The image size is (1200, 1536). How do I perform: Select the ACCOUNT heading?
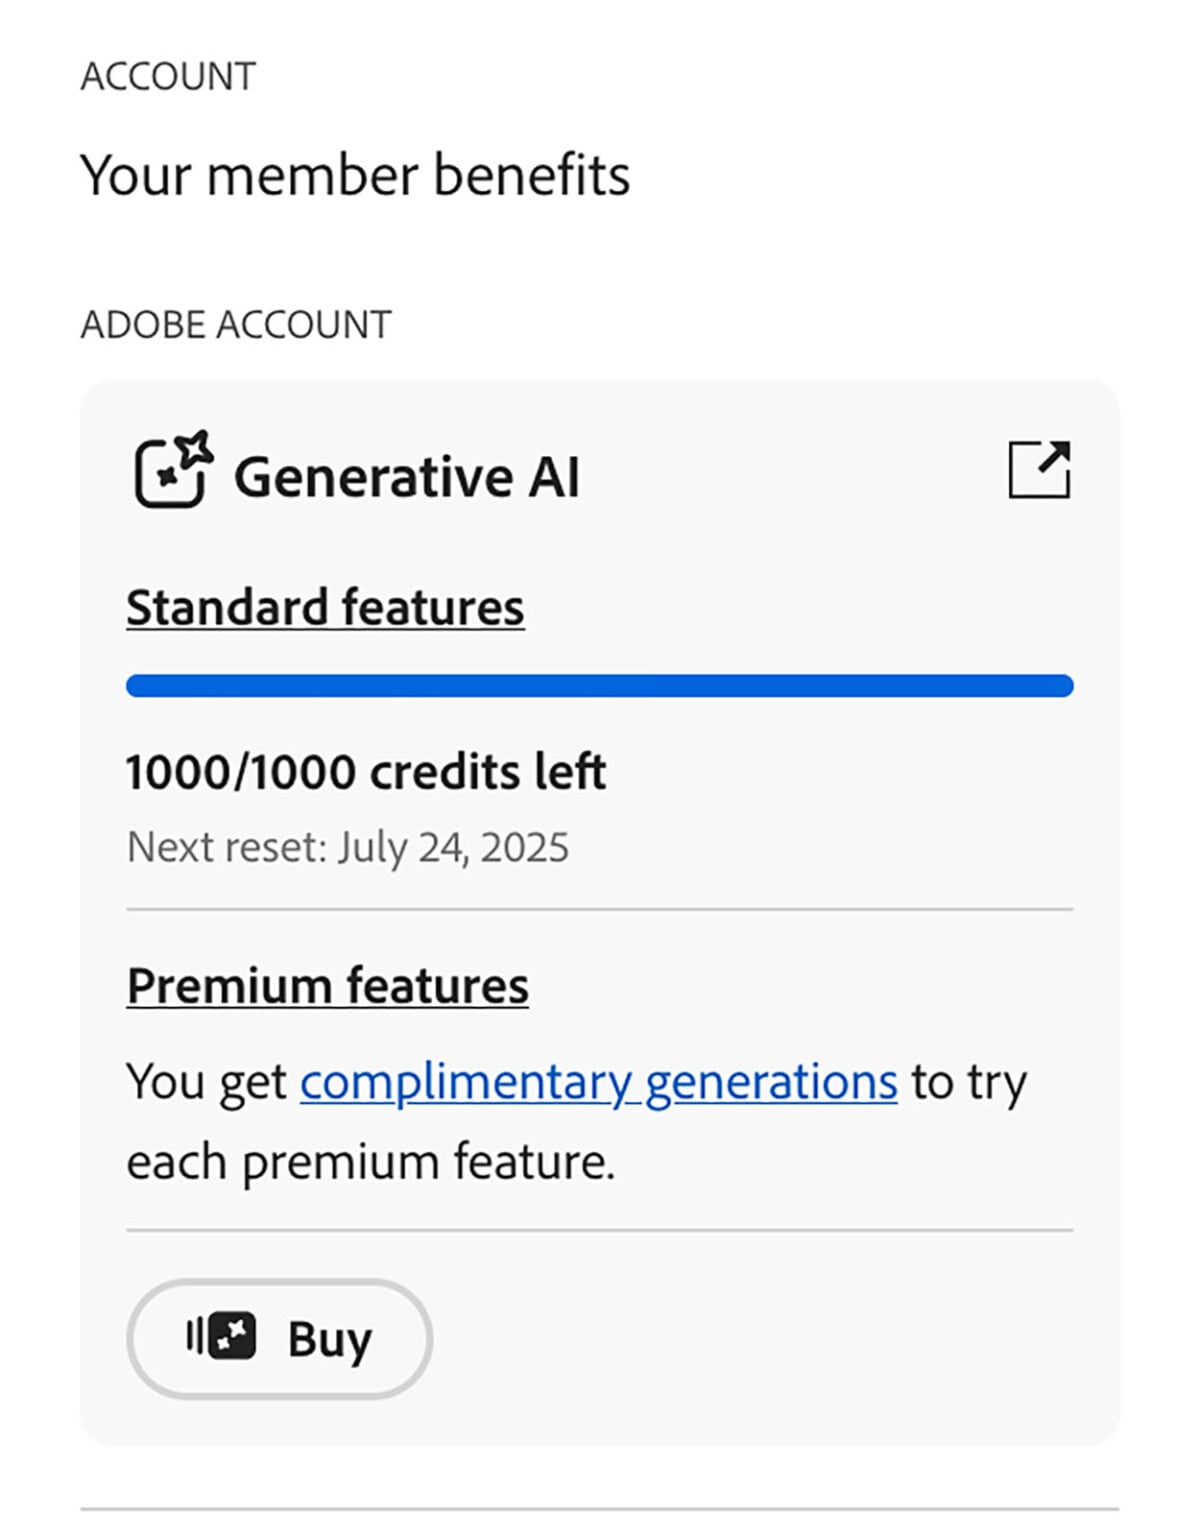tap(167, 74)
